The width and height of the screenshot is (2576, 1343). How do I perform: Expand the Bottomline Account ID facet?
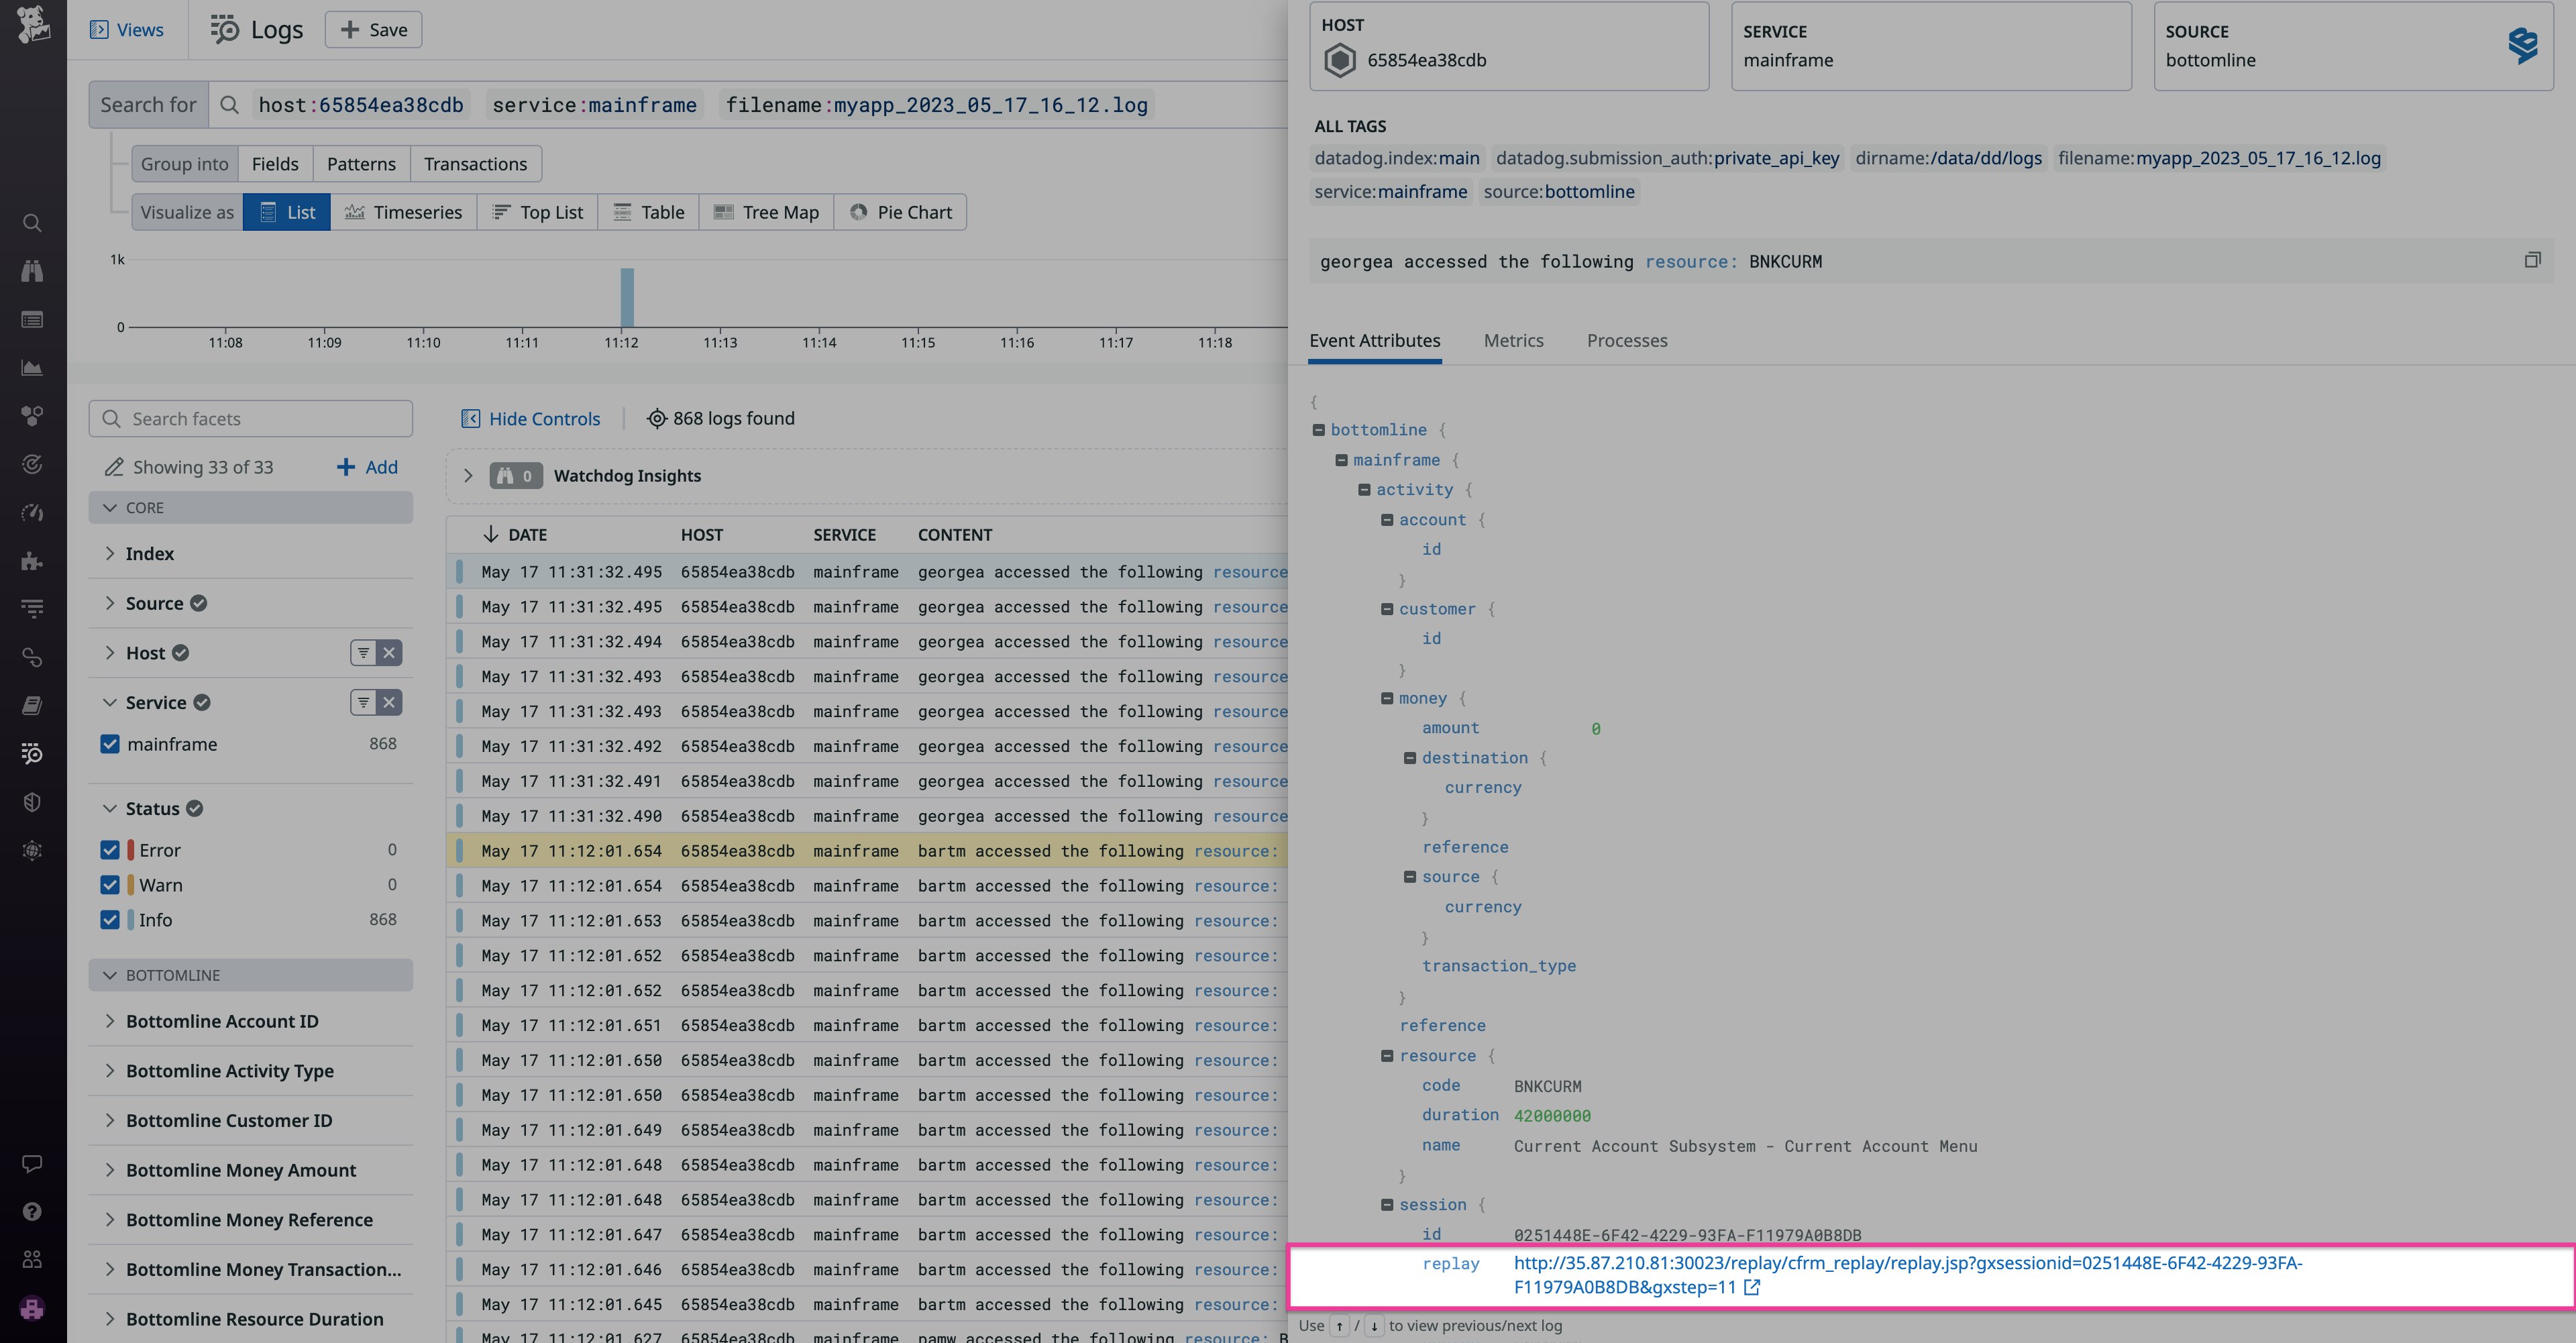click(x=110, y=1021)
